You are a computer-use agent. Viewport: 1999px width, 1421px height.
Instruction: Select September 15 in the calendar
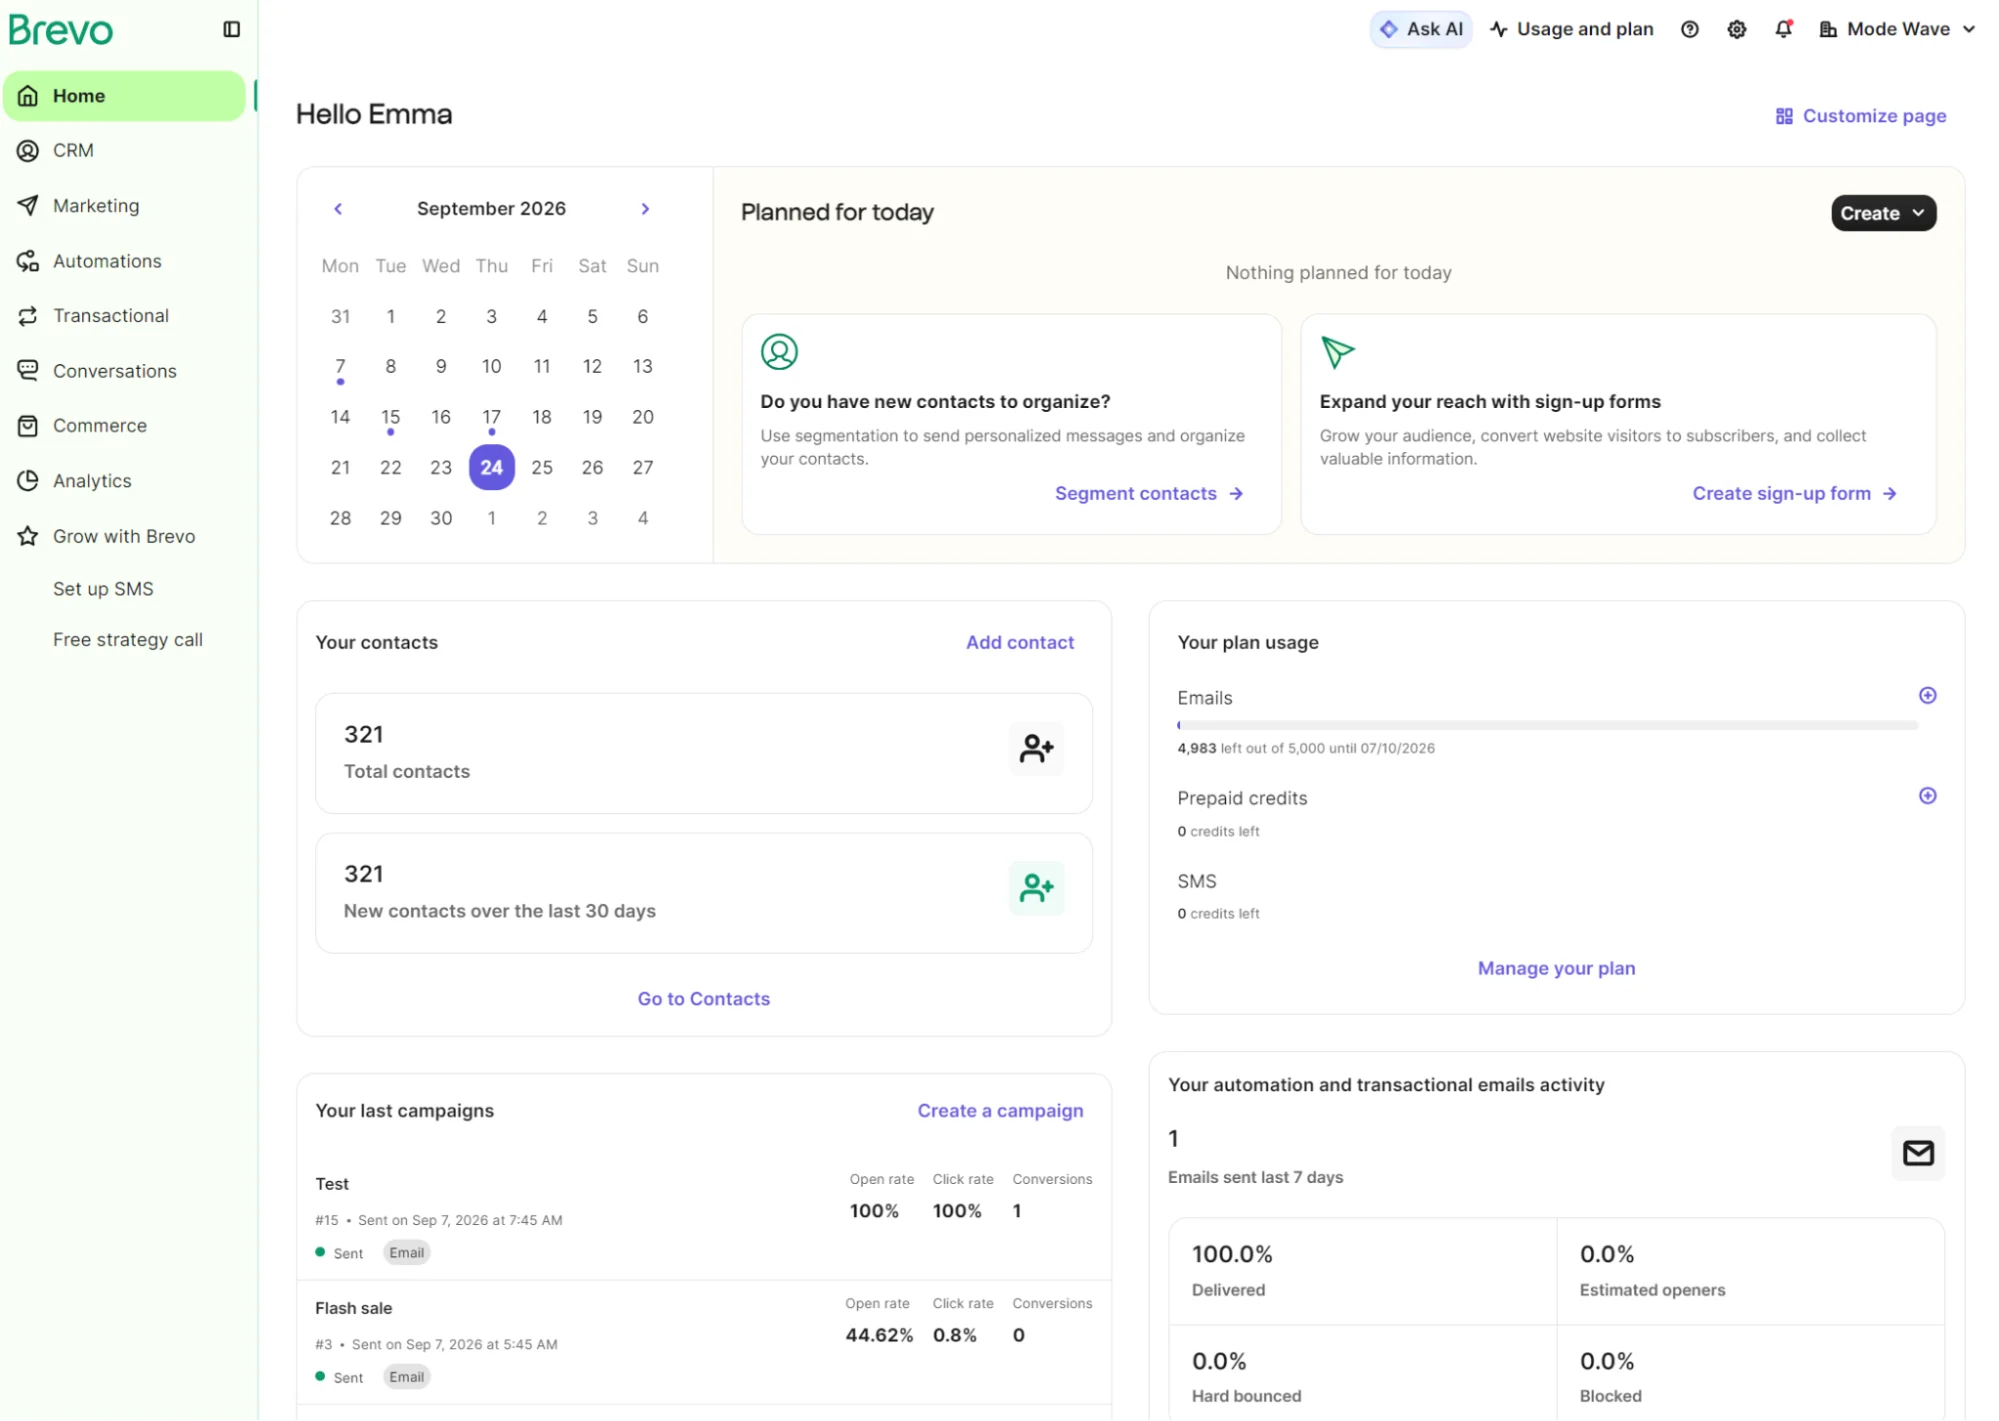click(x=390, y=417)
